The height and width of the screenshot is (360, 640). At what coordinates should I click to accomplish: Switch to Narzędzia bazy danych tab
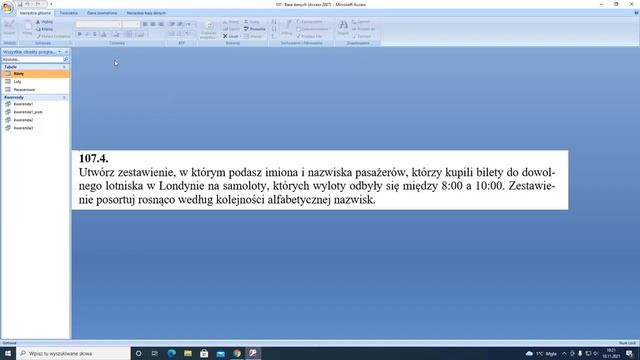coord(146,13)
